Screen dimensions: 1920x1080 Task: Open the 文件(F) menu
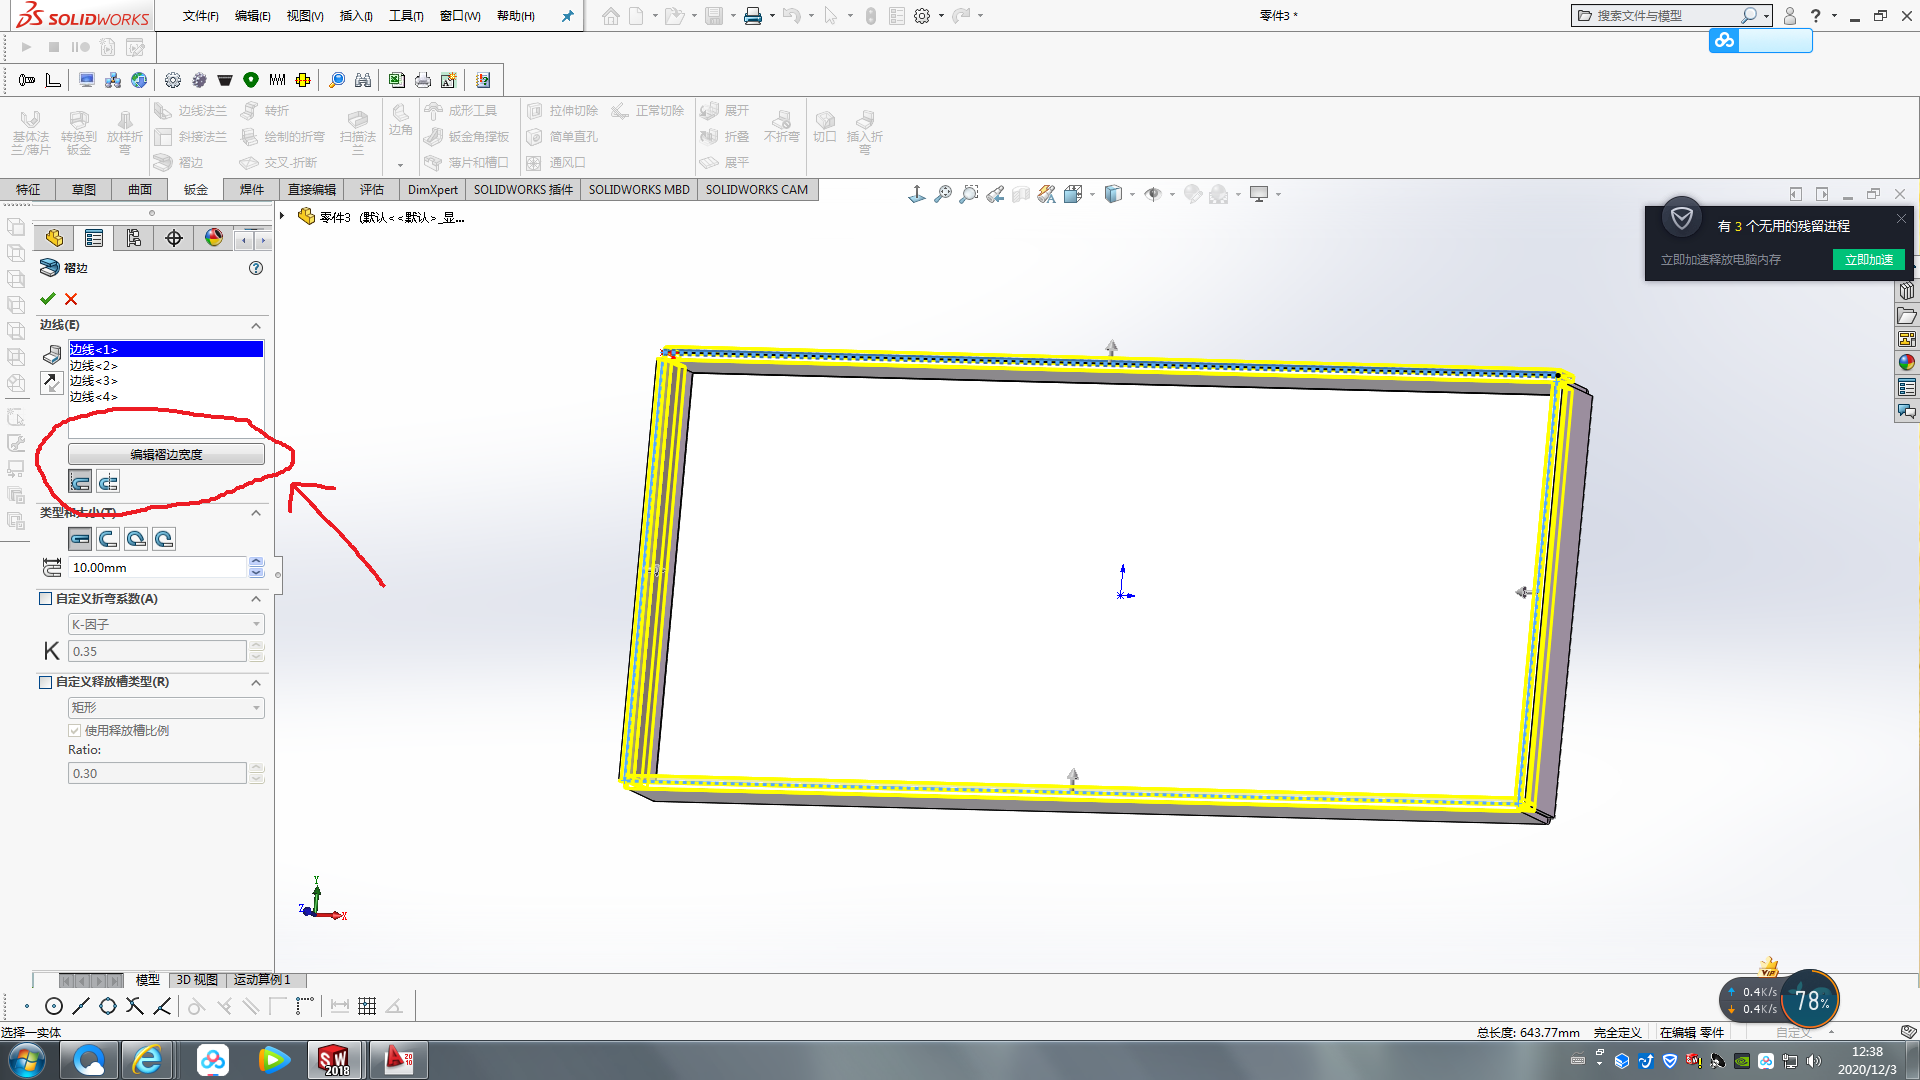point(200,16)
